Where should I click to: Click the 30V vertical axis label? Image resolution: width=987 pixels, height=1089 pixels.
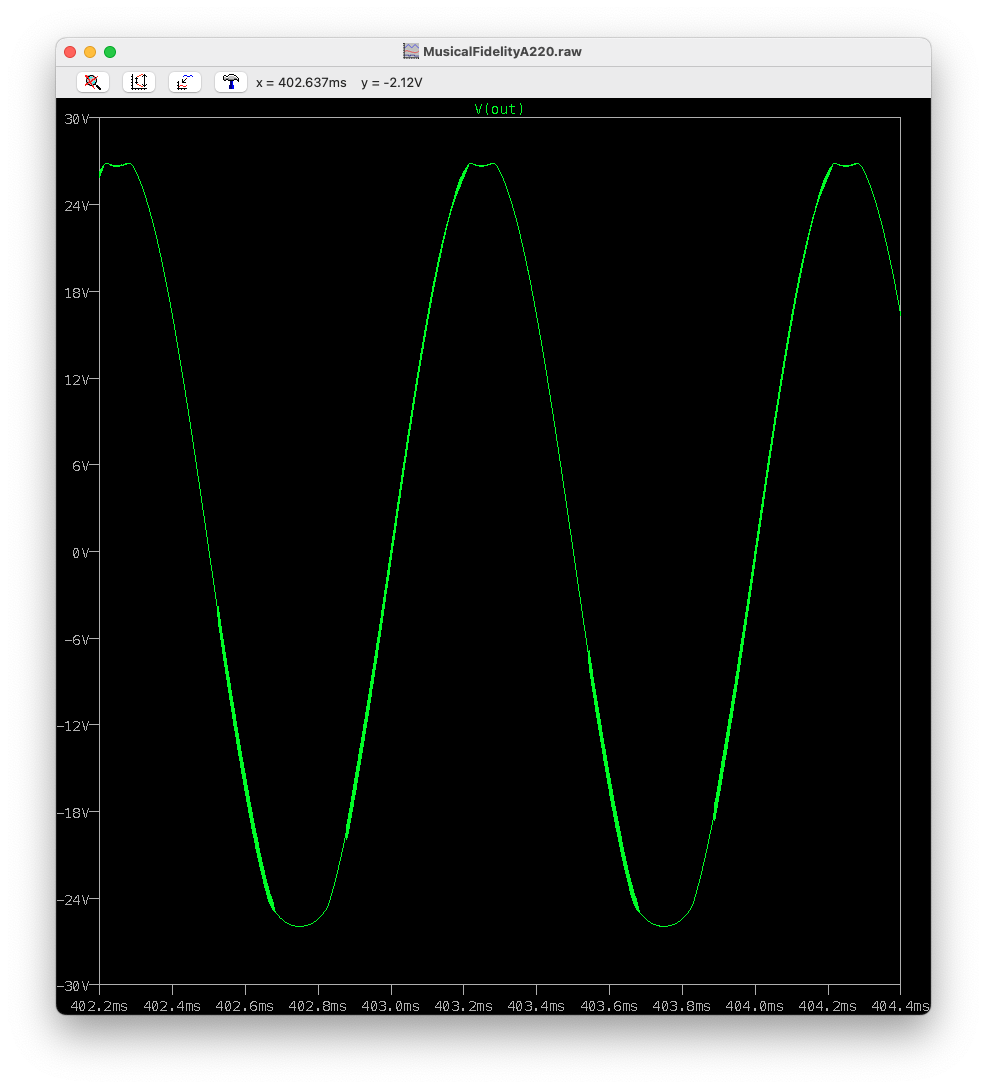tap(76, 119)
